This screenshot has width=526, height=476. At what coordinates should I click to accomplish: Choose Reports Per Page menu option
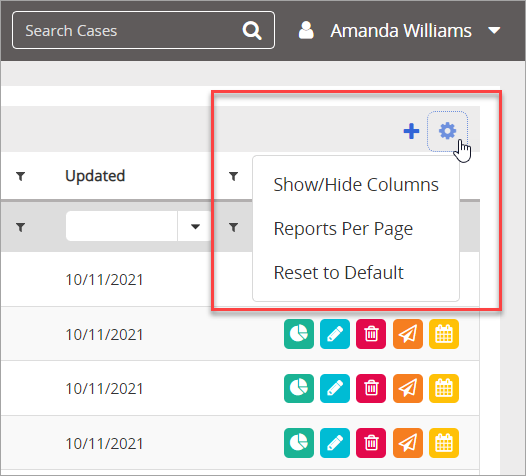tap(343, 229)
